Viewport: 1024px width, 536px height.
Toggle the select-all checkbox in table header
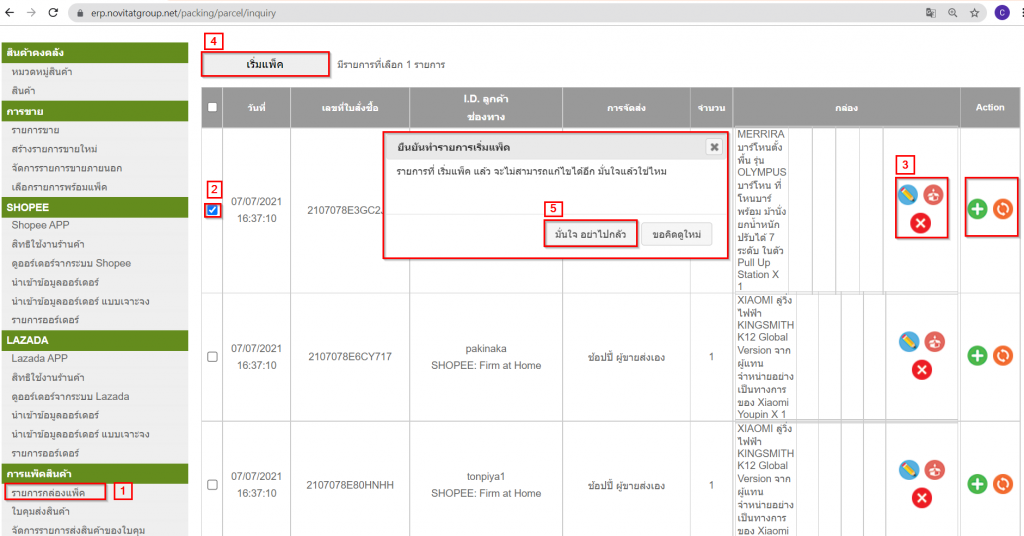[x=212, y=107]
